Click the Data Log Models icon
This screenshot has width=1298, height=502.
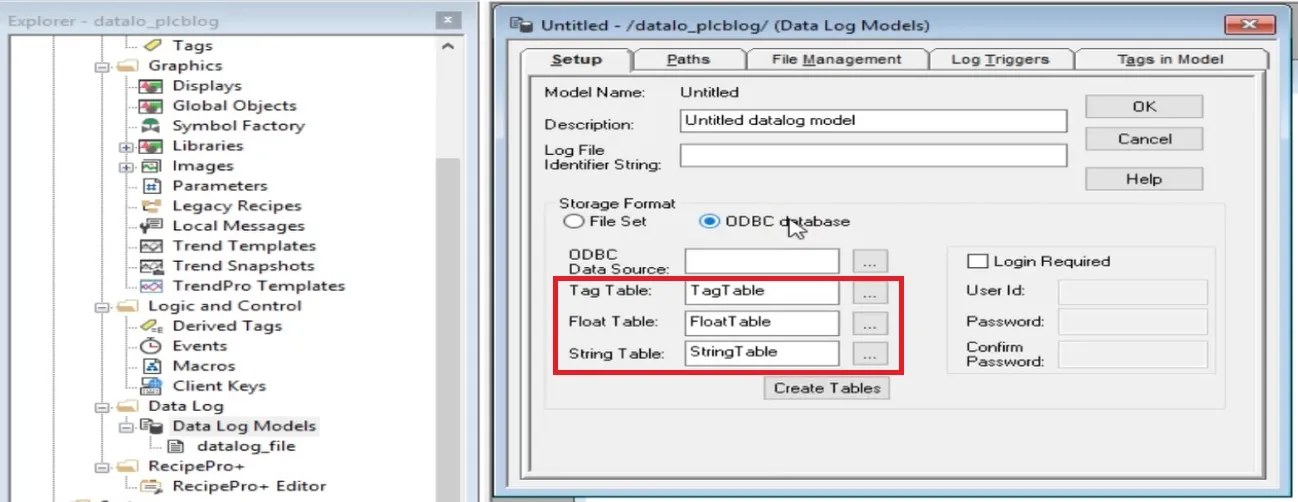tap(152, 426)
